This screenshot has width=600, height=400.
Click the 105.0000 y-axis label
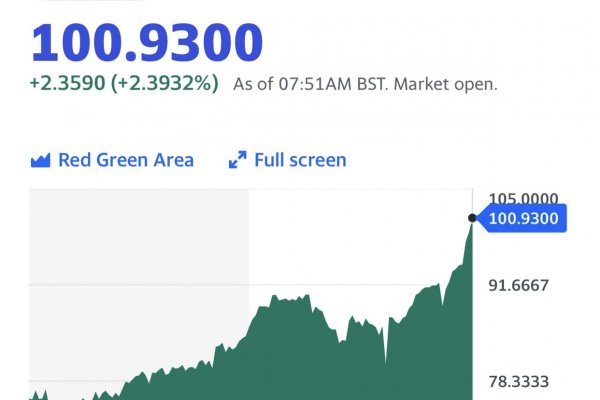pyautogui.click(x=523, y=198)
